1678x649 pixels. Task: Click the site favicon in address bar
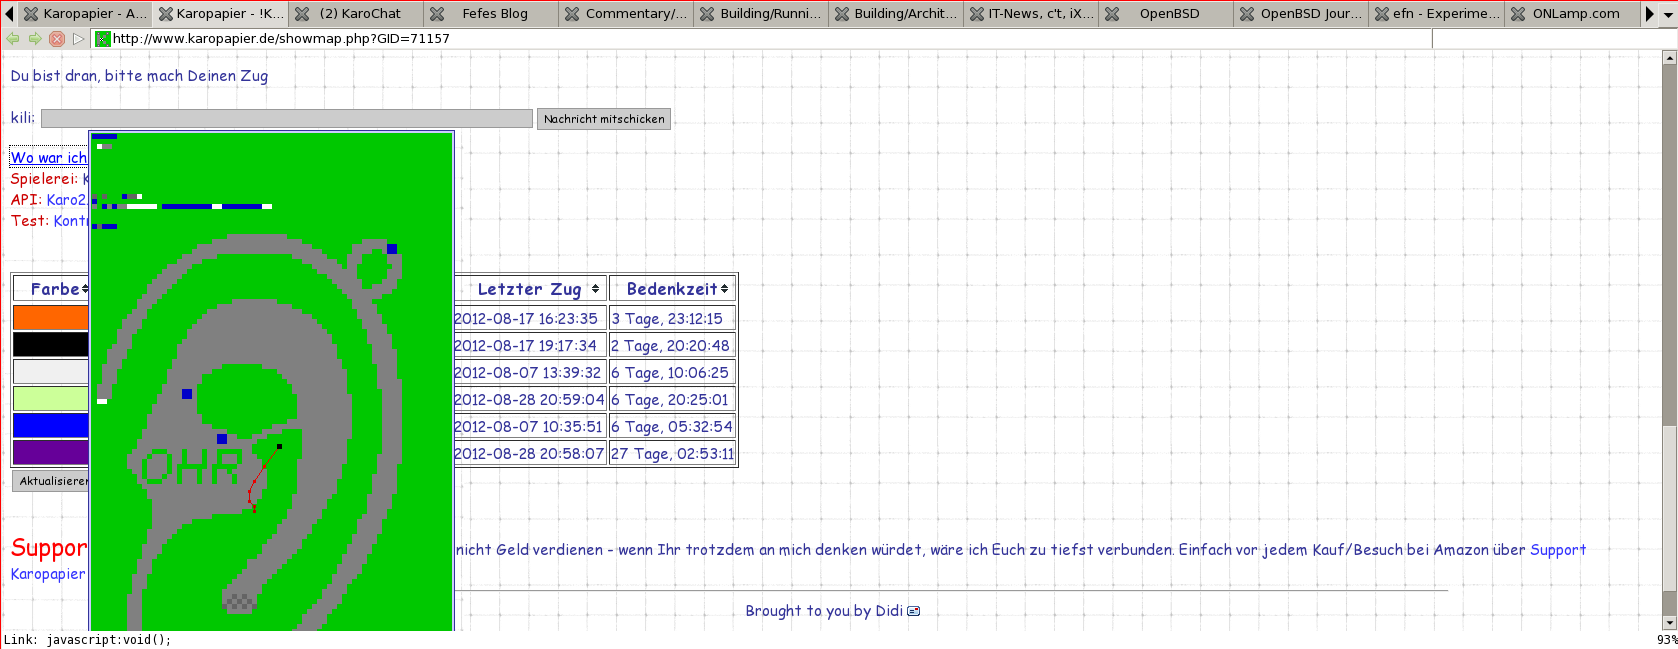[x=102, y=39]
